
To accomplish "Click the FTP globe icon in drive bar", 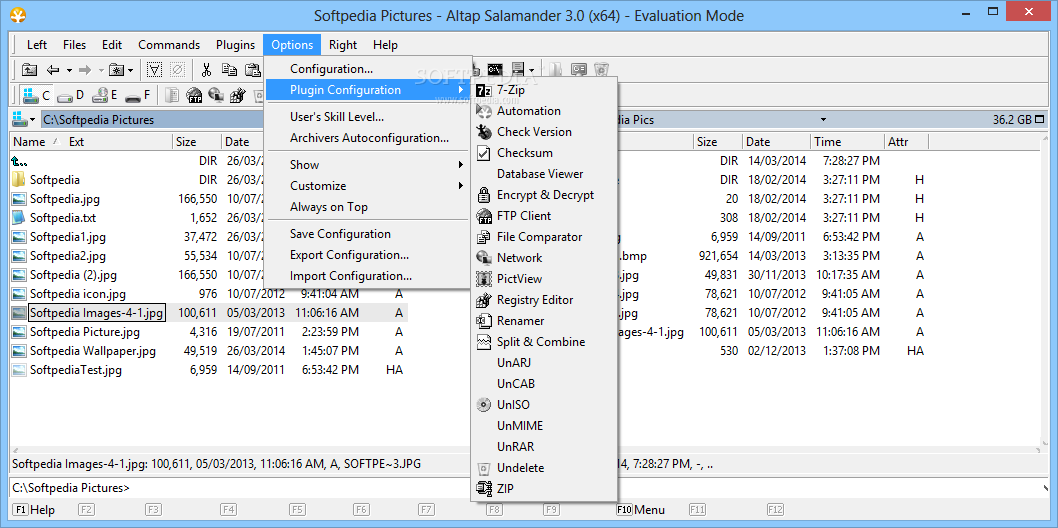I will (194, 95).
